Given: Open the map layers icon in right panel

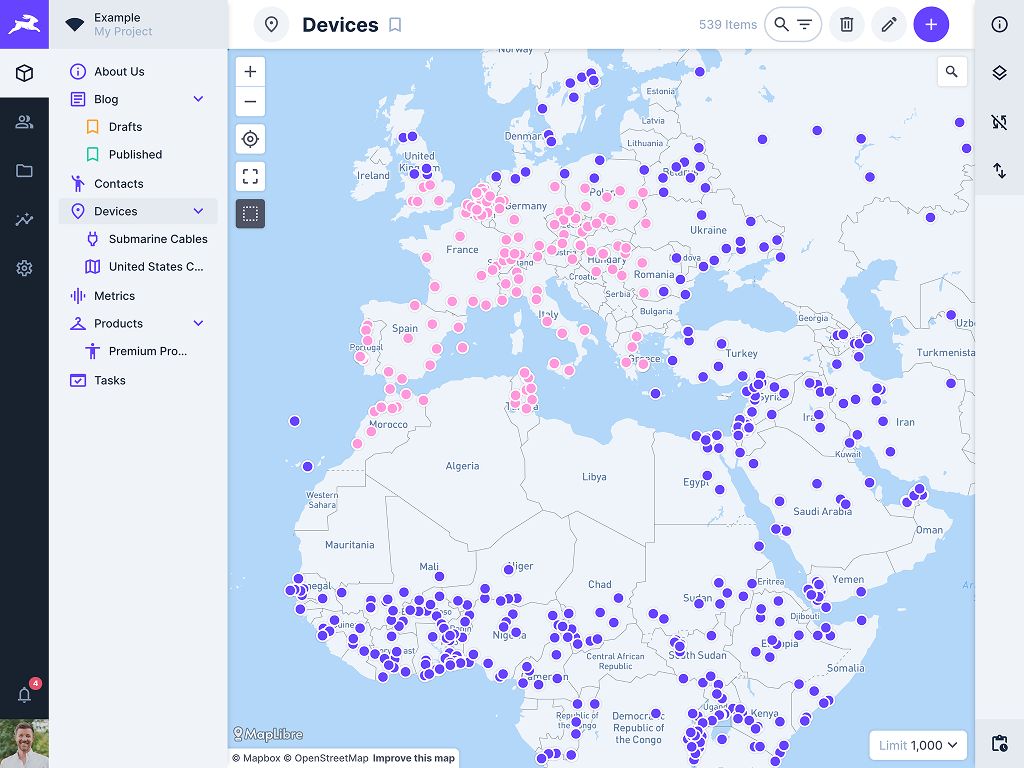Looking at the screenshot, I should [999, 73].
